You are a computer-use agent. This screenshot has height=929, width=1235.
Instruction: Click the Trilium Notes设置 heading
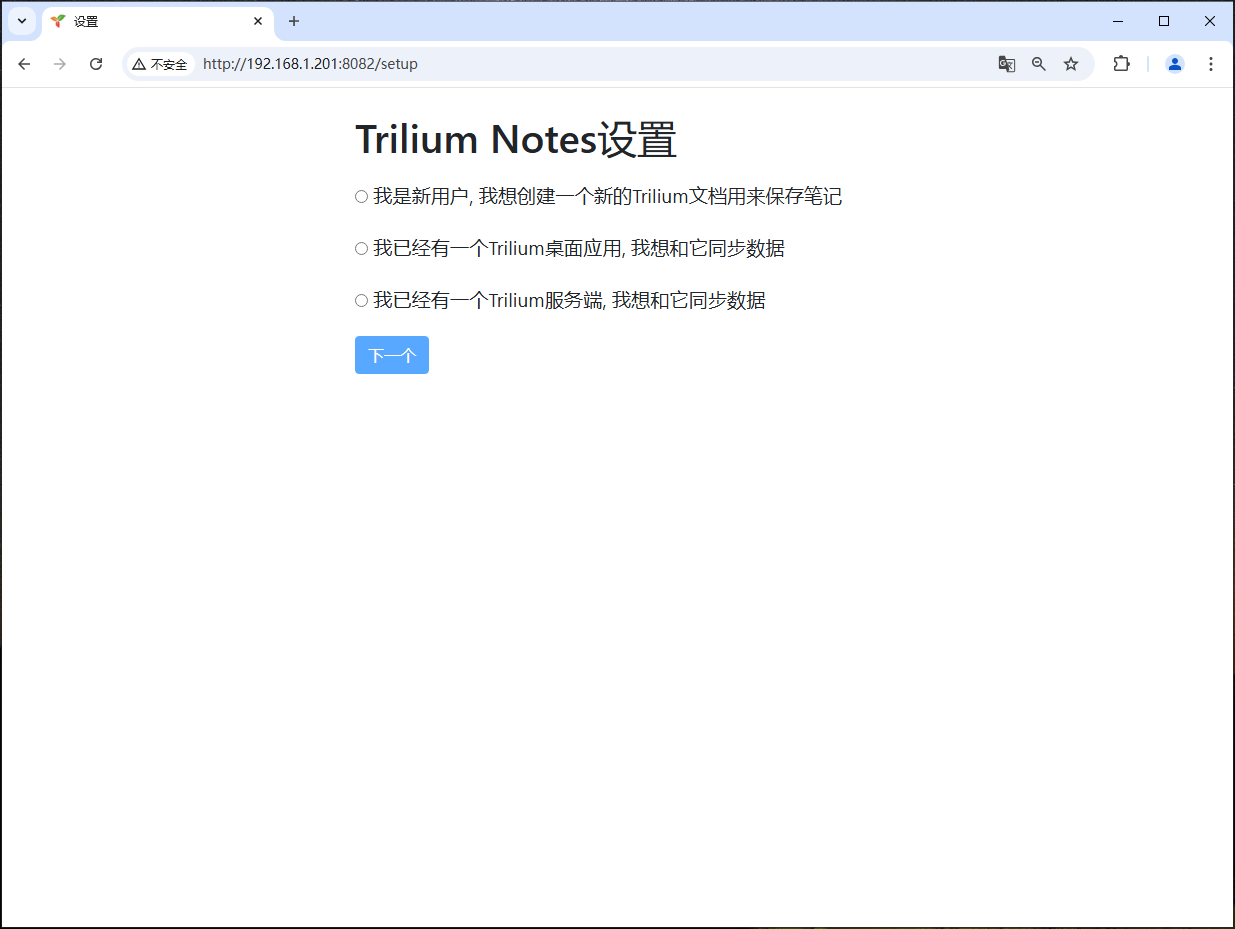tap(516, 139)
